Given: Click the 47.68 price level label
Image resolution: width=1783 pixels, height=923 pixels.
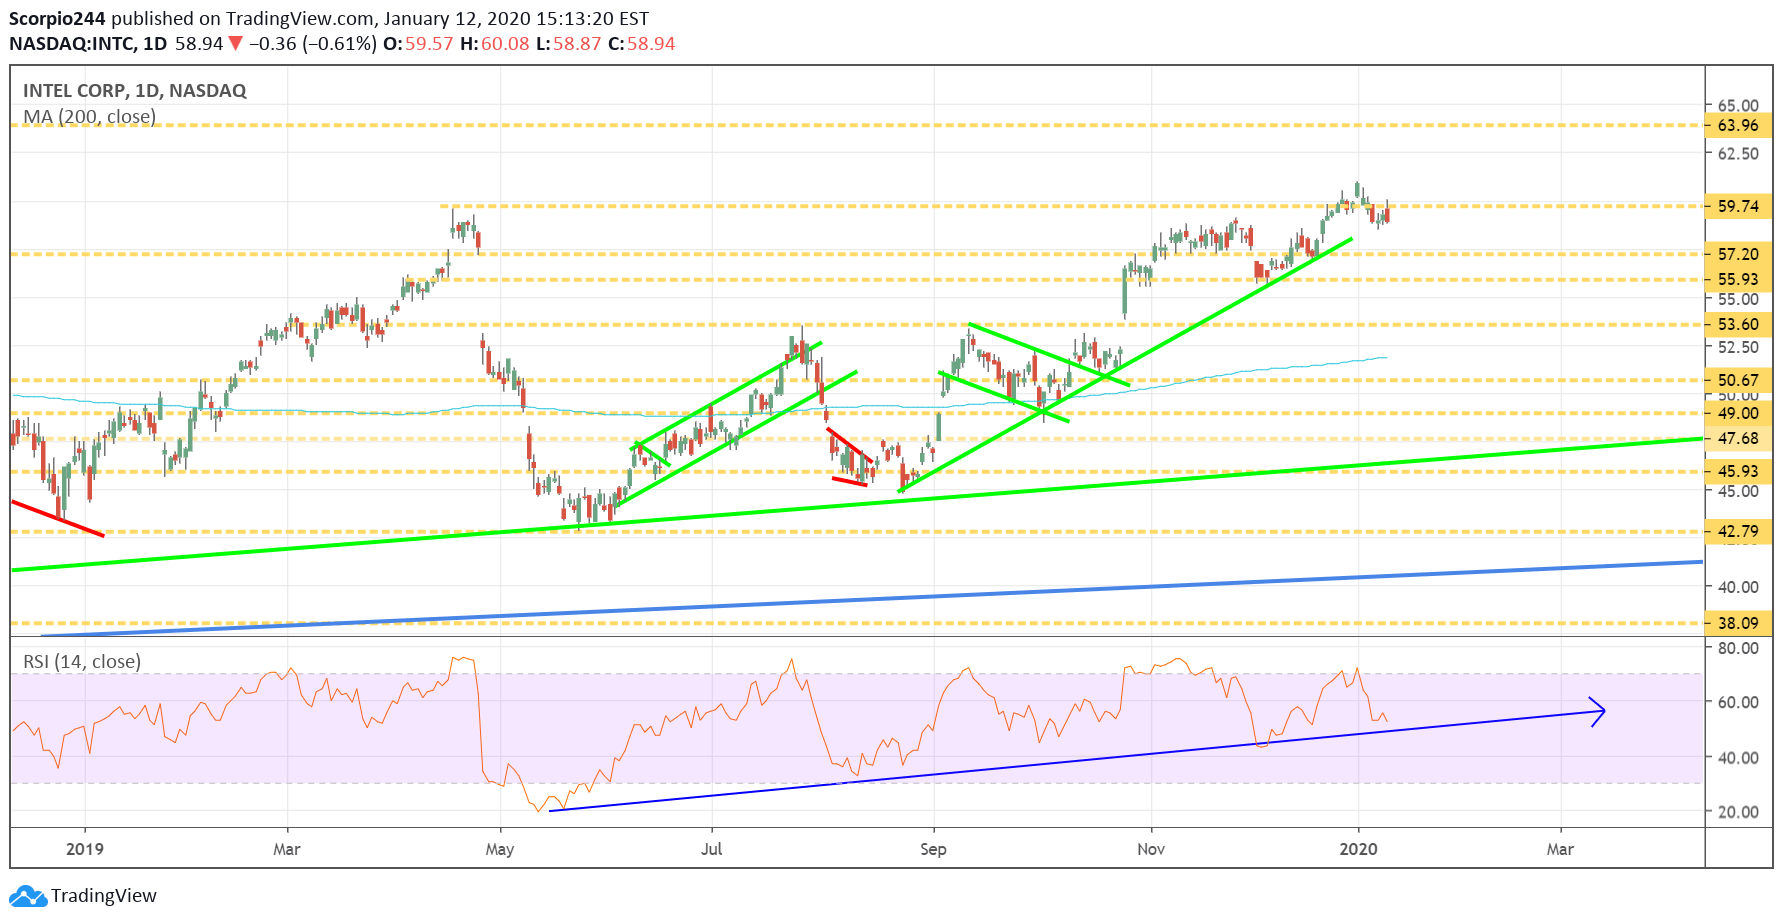Looking at the screenshot, I should 1738,439.
